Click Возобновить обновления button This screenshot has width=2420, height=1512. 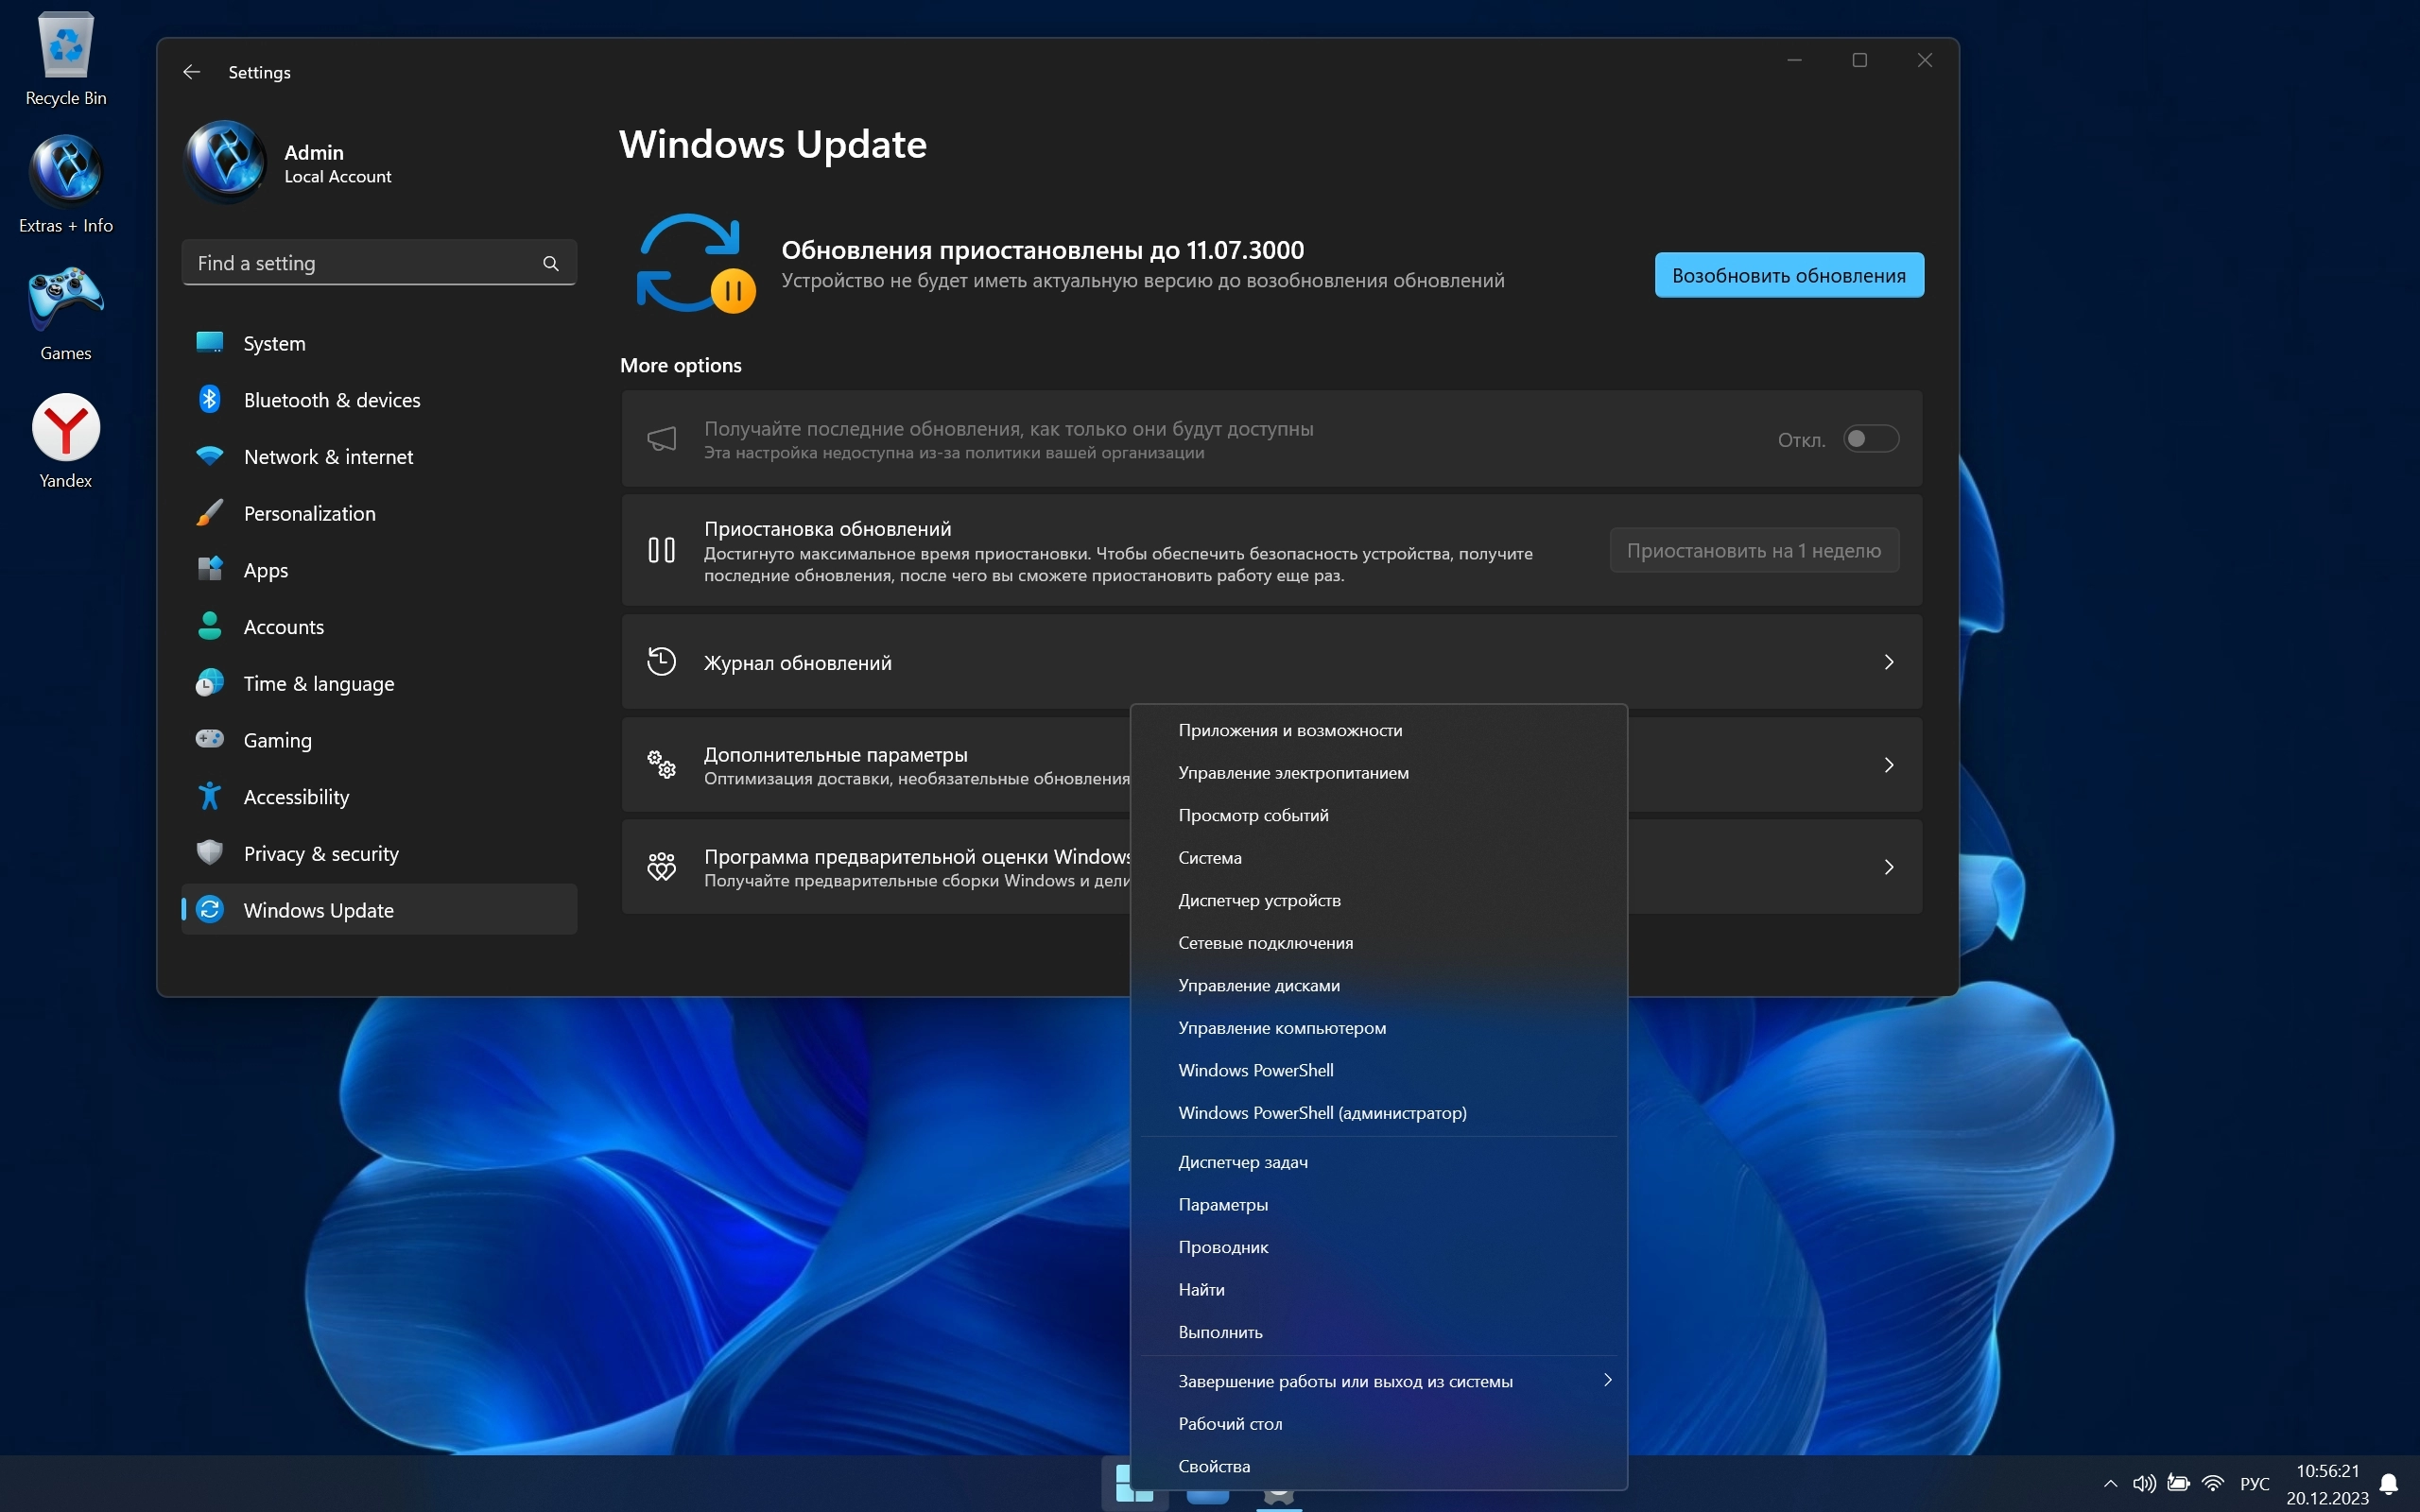pos(1788,275)
